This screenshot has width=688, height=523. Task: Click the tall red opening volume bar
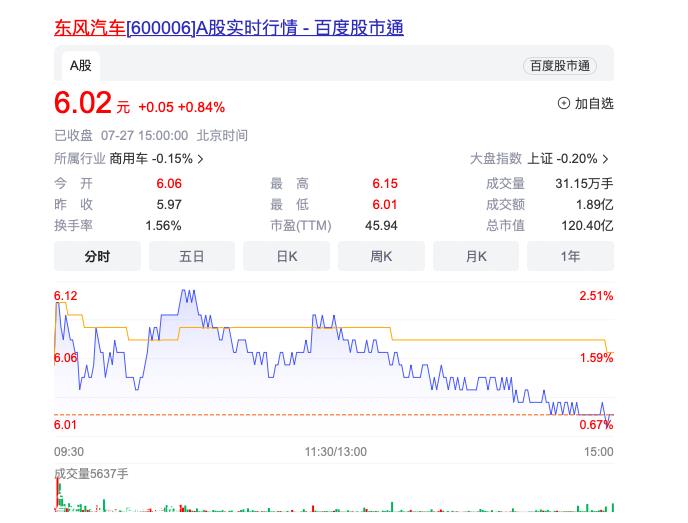click(x=57, y=494)
